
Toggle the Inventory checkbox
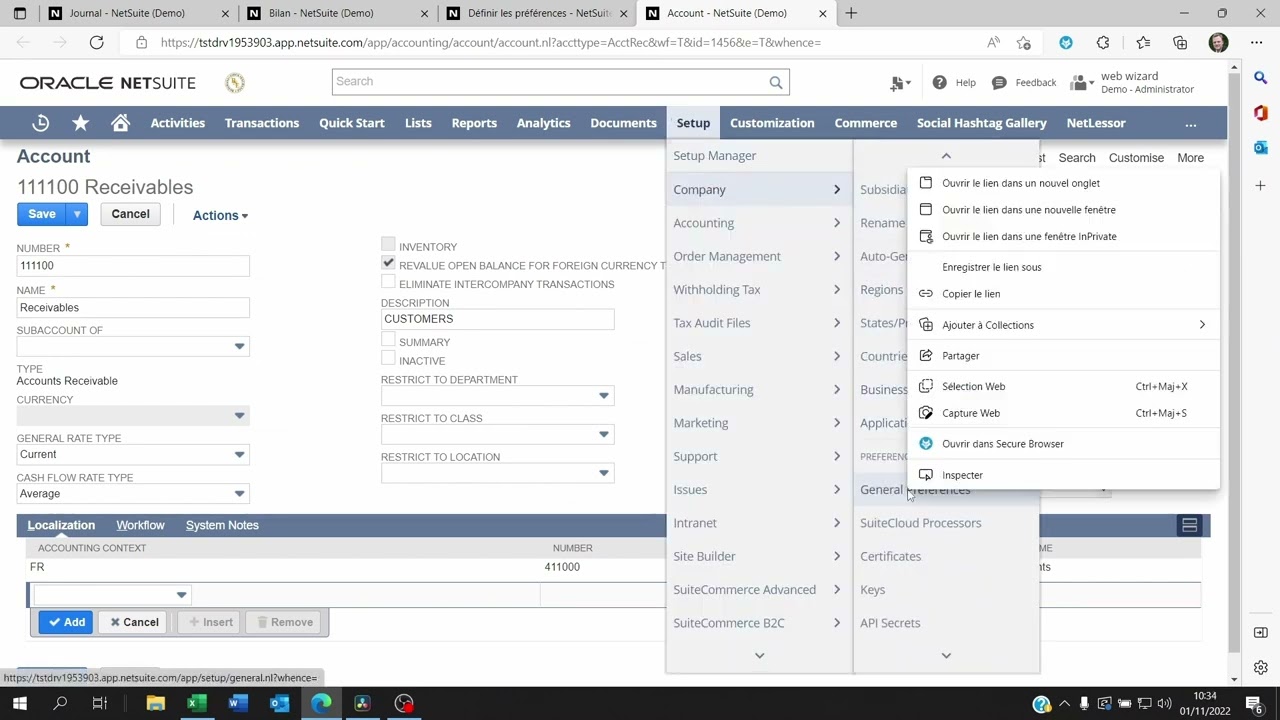(x=388, y=245)
